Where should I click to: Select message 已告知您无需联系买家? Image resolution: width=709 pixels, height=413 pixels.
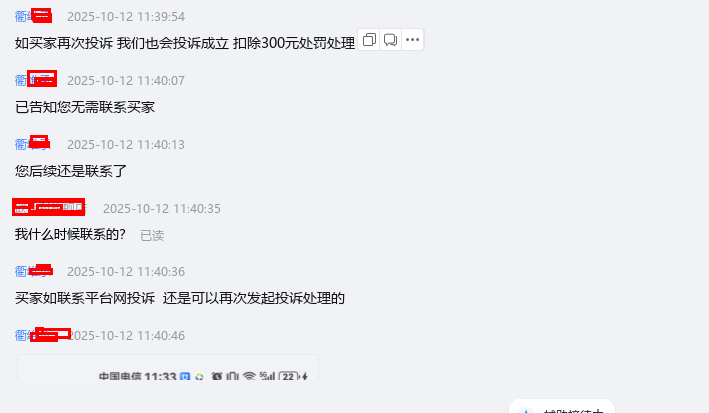click(85, 107)
